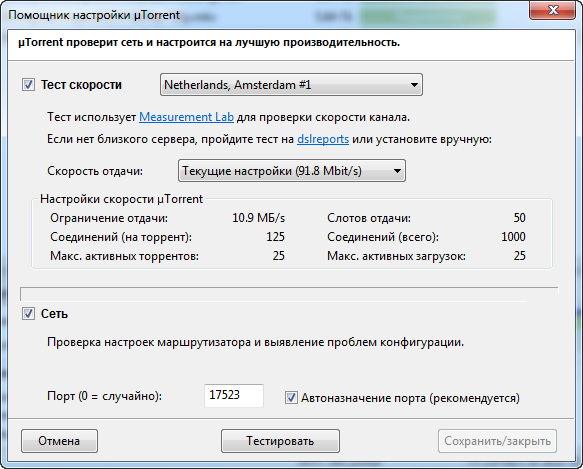Click the empty progress bar above Сеть
This screenshot has width=583, height=469.
[289, 294]
